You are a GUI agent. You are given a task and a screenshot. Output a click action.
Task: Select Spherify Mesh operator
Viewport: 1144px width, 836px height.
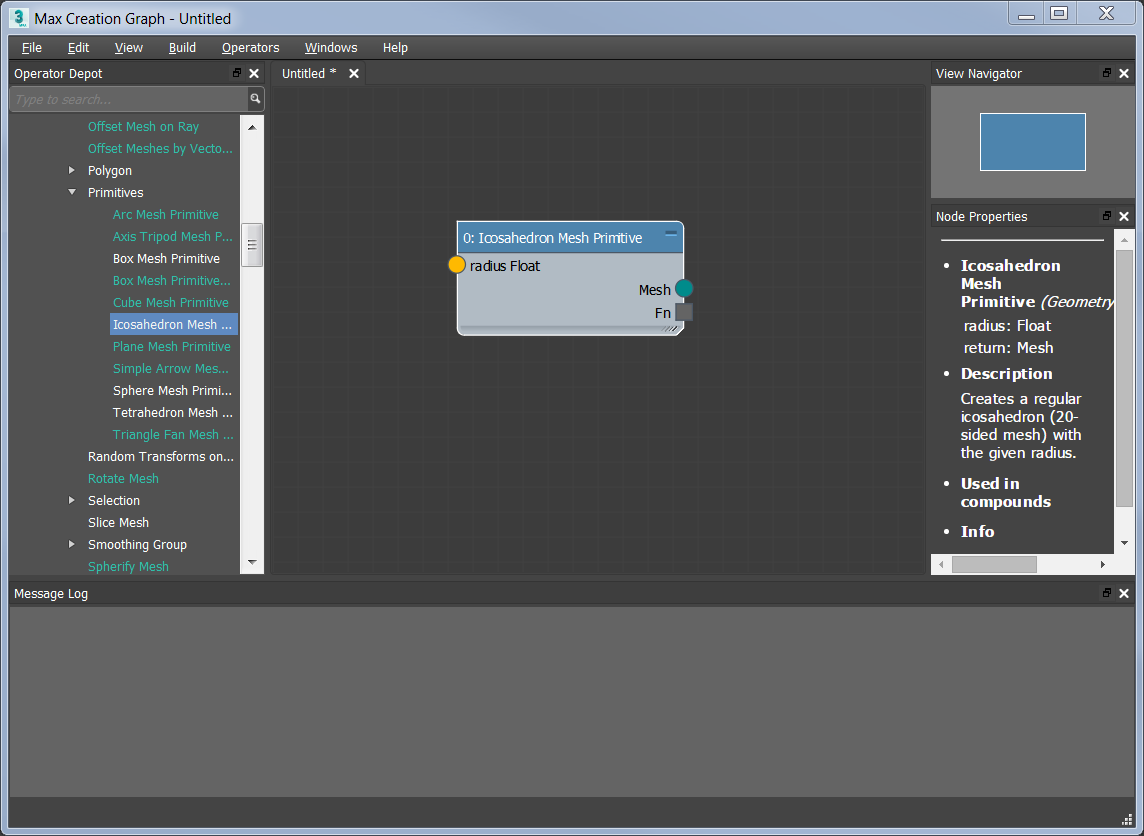pyautogui.click(x=128, y=566)
